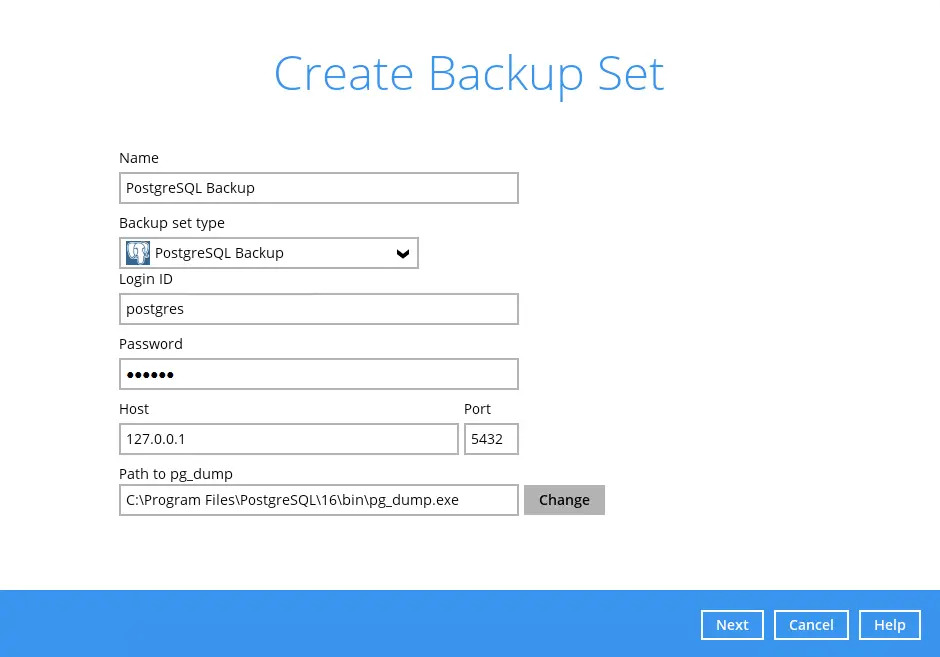Open Help
940x657 pixels.
click(x=890, y=625)
